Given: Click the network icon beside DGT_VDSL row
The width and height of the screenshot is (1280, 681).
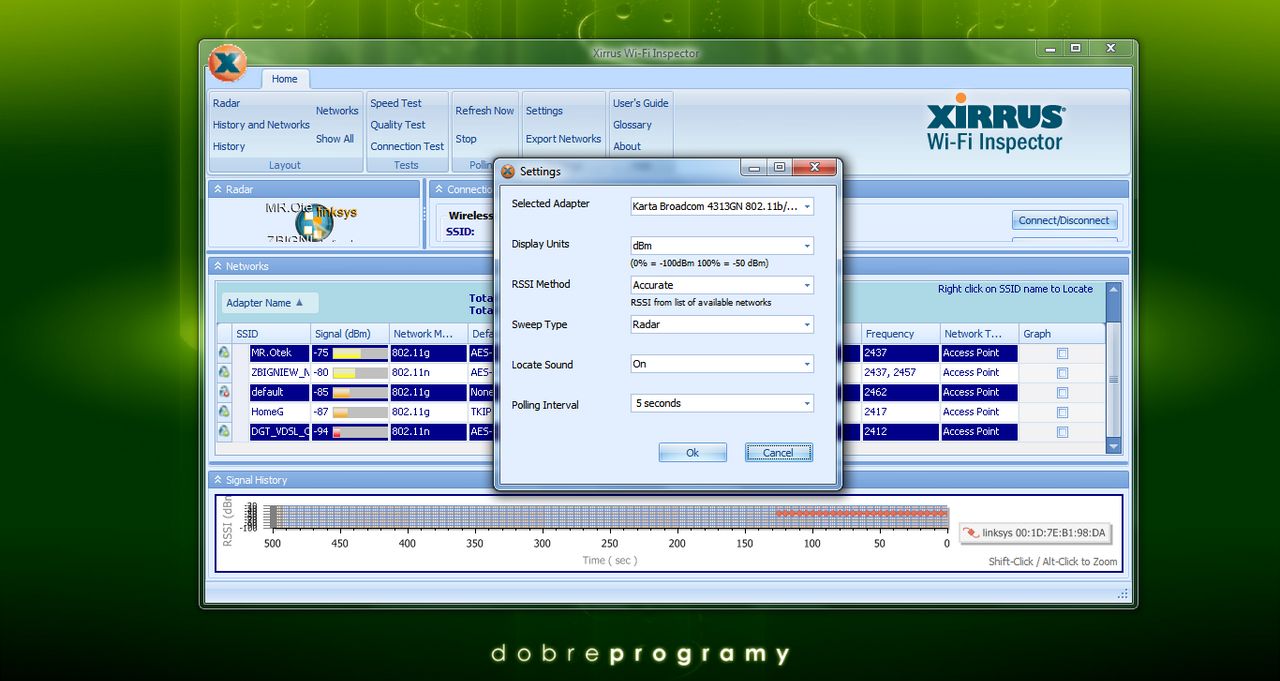Looking at the screenshot, I should (224, 432).
